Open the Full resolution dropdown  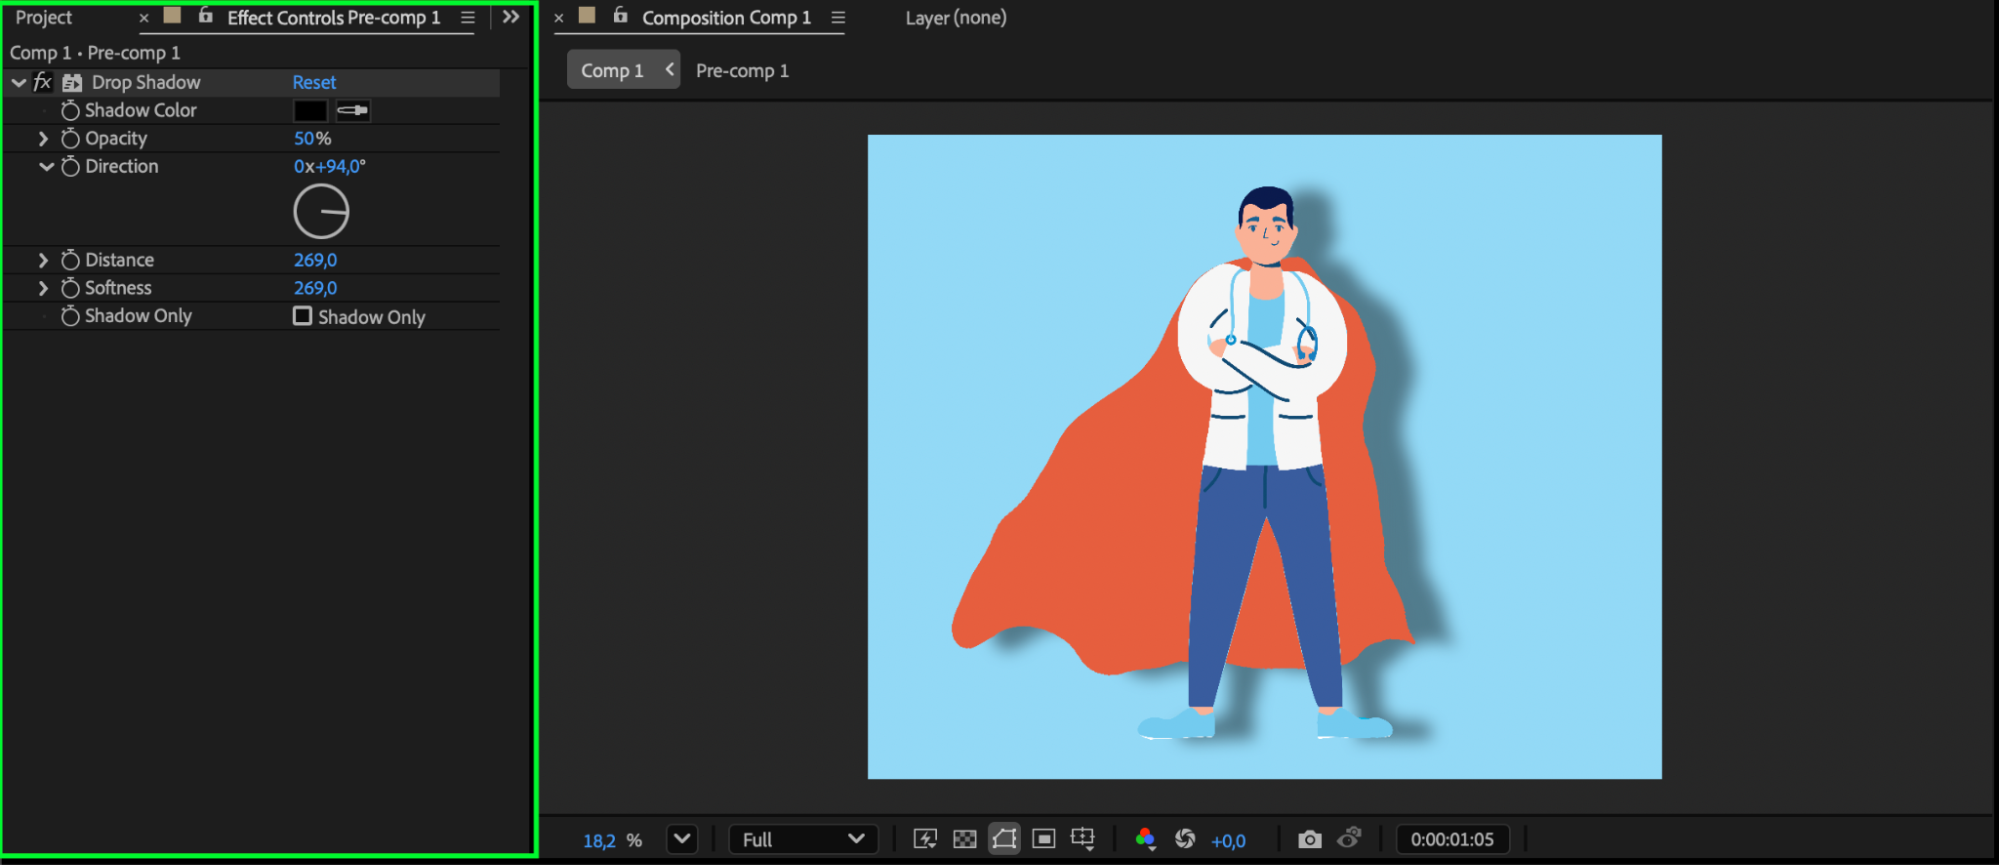click(x=803, y=839)
